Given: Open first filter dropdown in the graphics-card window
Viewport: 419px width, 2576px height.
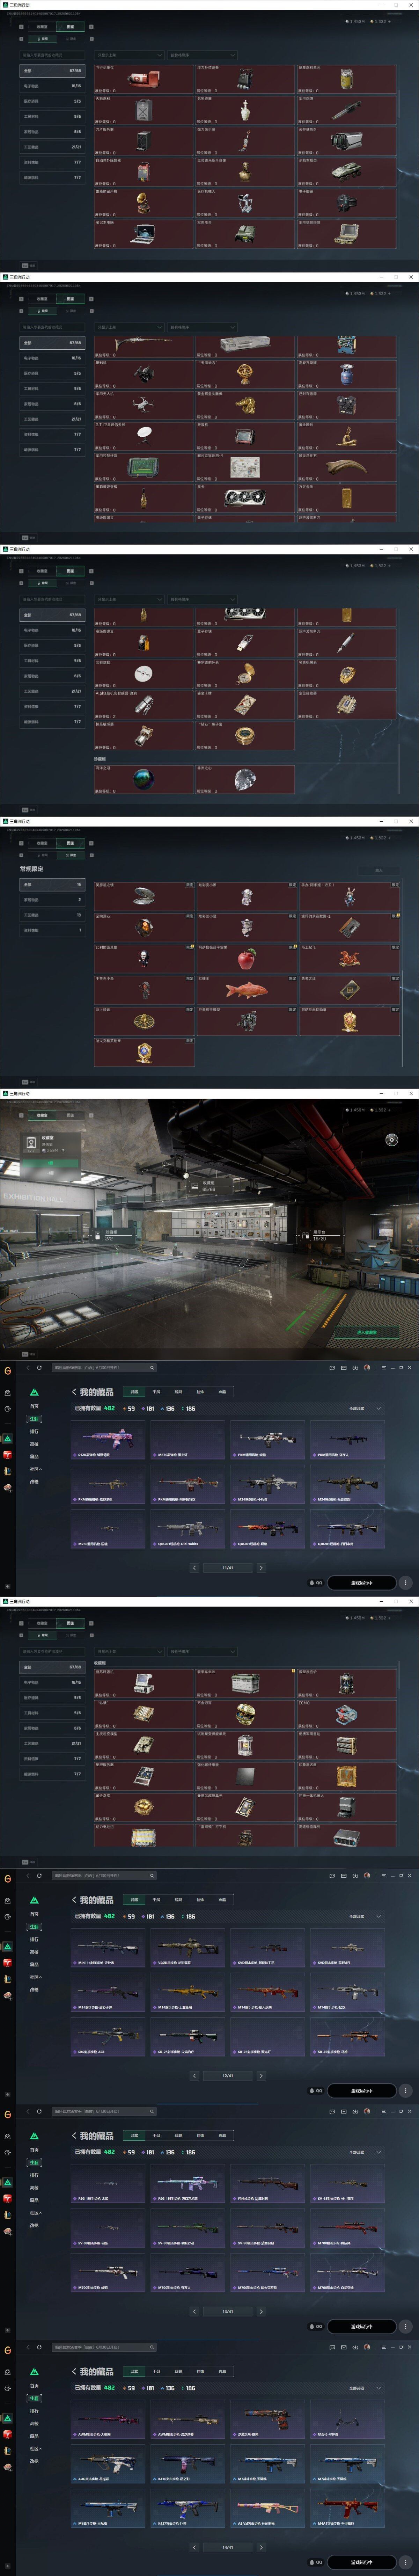Looking at the screenshot, I should (129, 327).
